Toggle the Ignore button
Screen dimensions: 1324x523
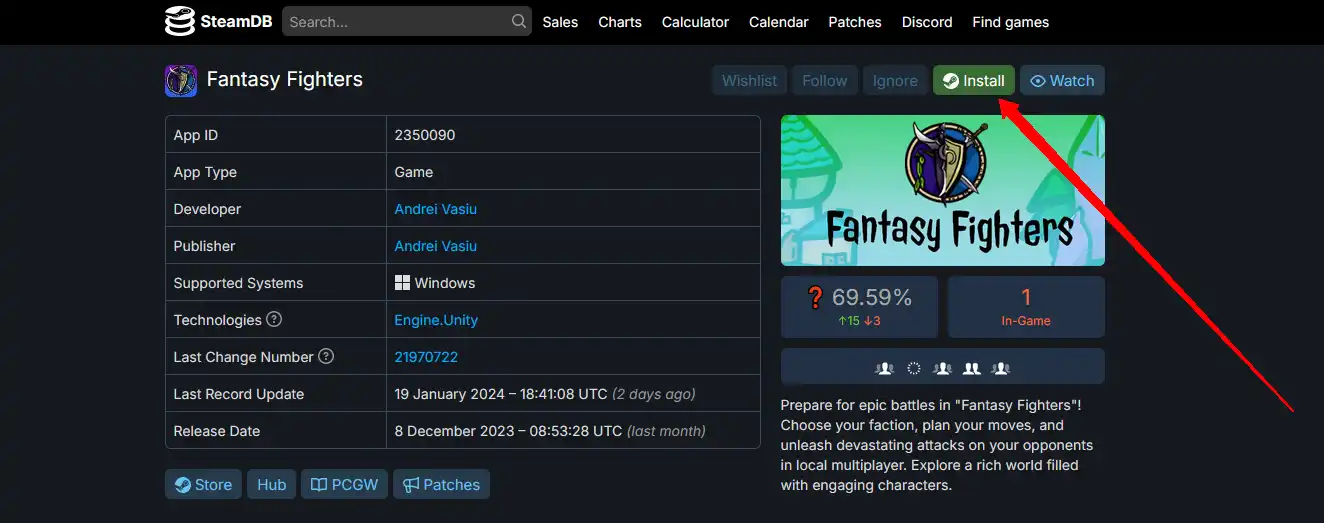click(x=895, y=81)
